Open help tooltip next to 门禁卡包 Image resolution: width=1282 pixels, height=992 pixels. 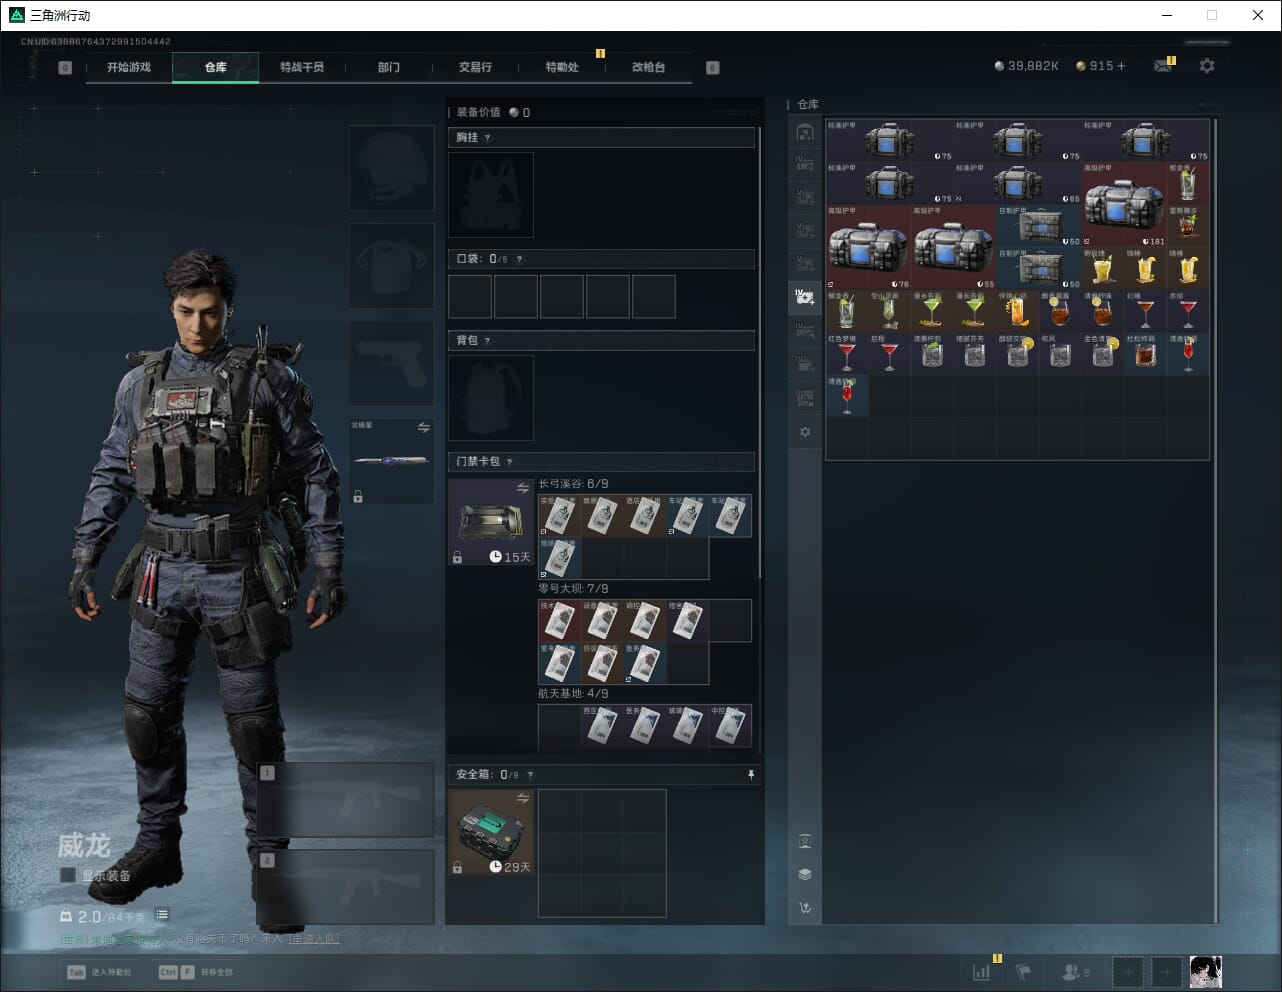[510, 462]
